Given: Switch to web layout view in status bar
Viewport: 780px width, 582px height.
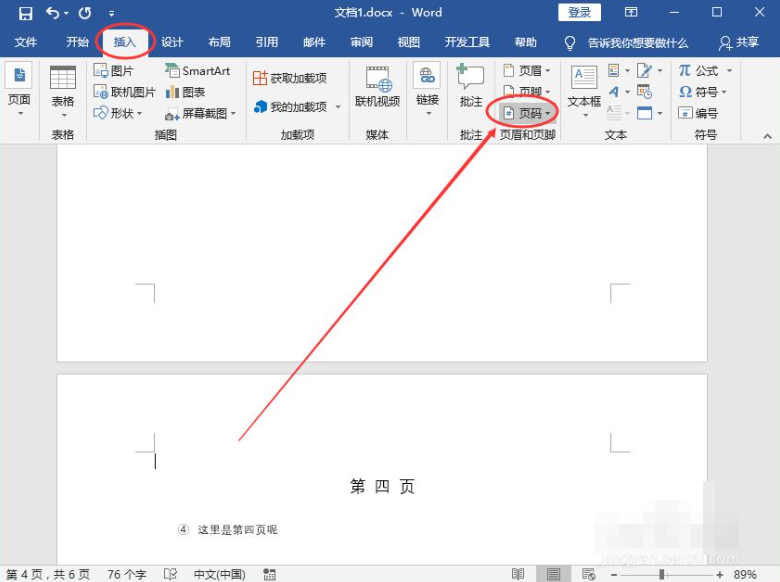Looking at the screenshot, I should (x=588, y=574).
